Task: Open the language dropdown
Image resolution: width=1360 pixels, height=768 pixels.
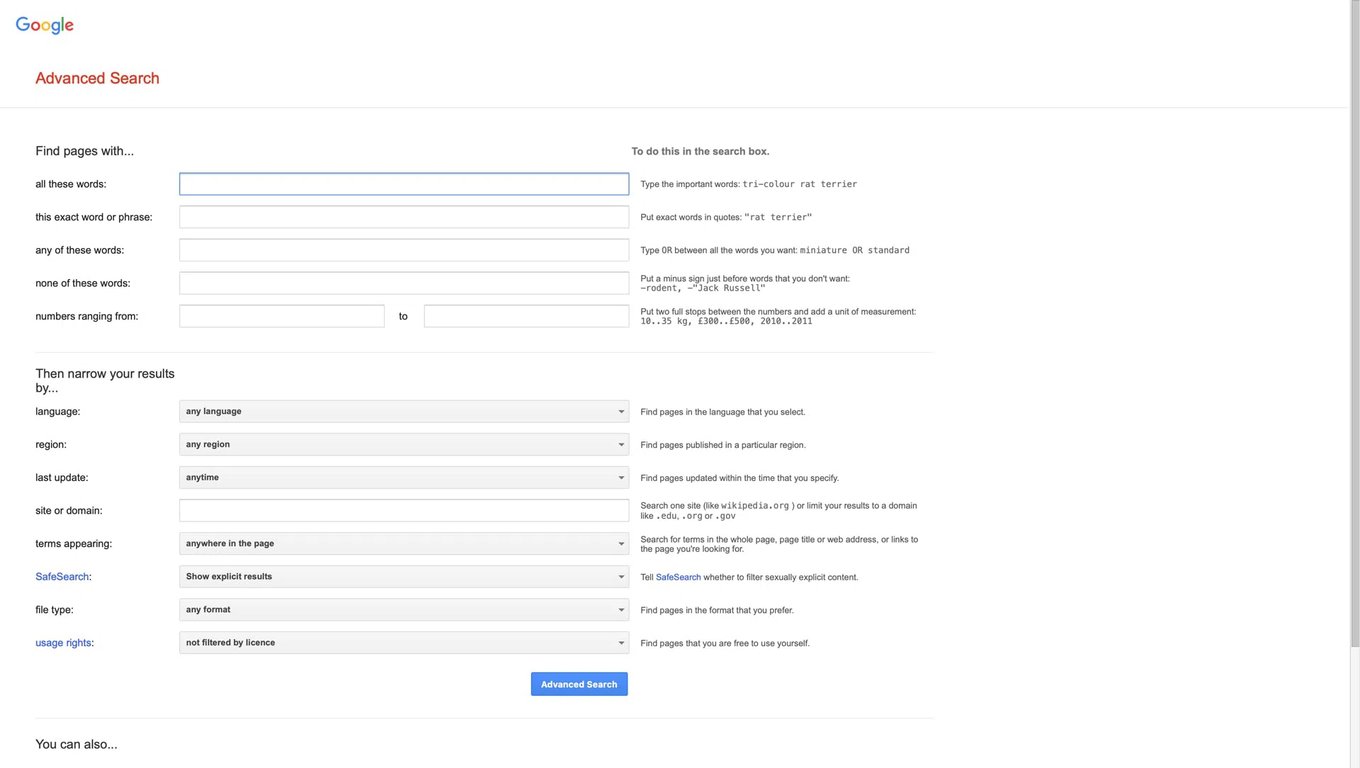Action: point(404,411)
